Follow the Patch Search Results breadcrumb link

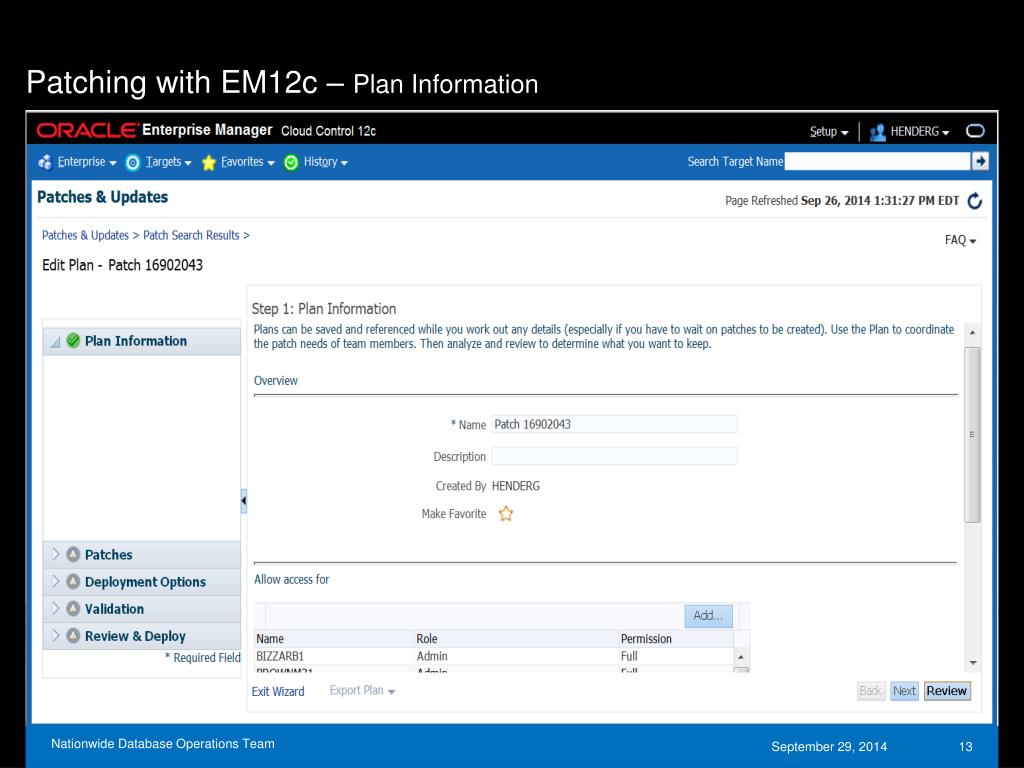point(191,235)
